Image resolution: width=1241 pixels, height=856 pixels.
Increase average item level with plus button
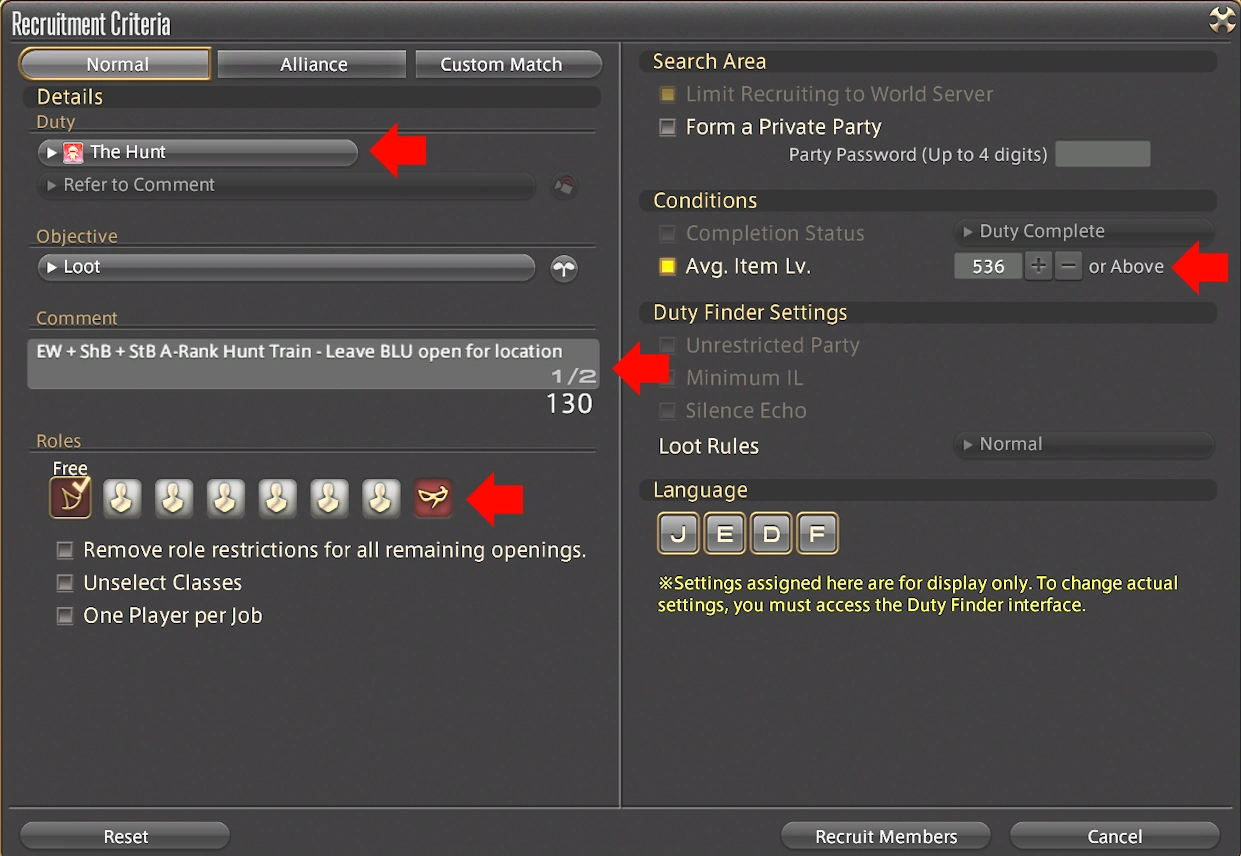[x=1038, y=267]
